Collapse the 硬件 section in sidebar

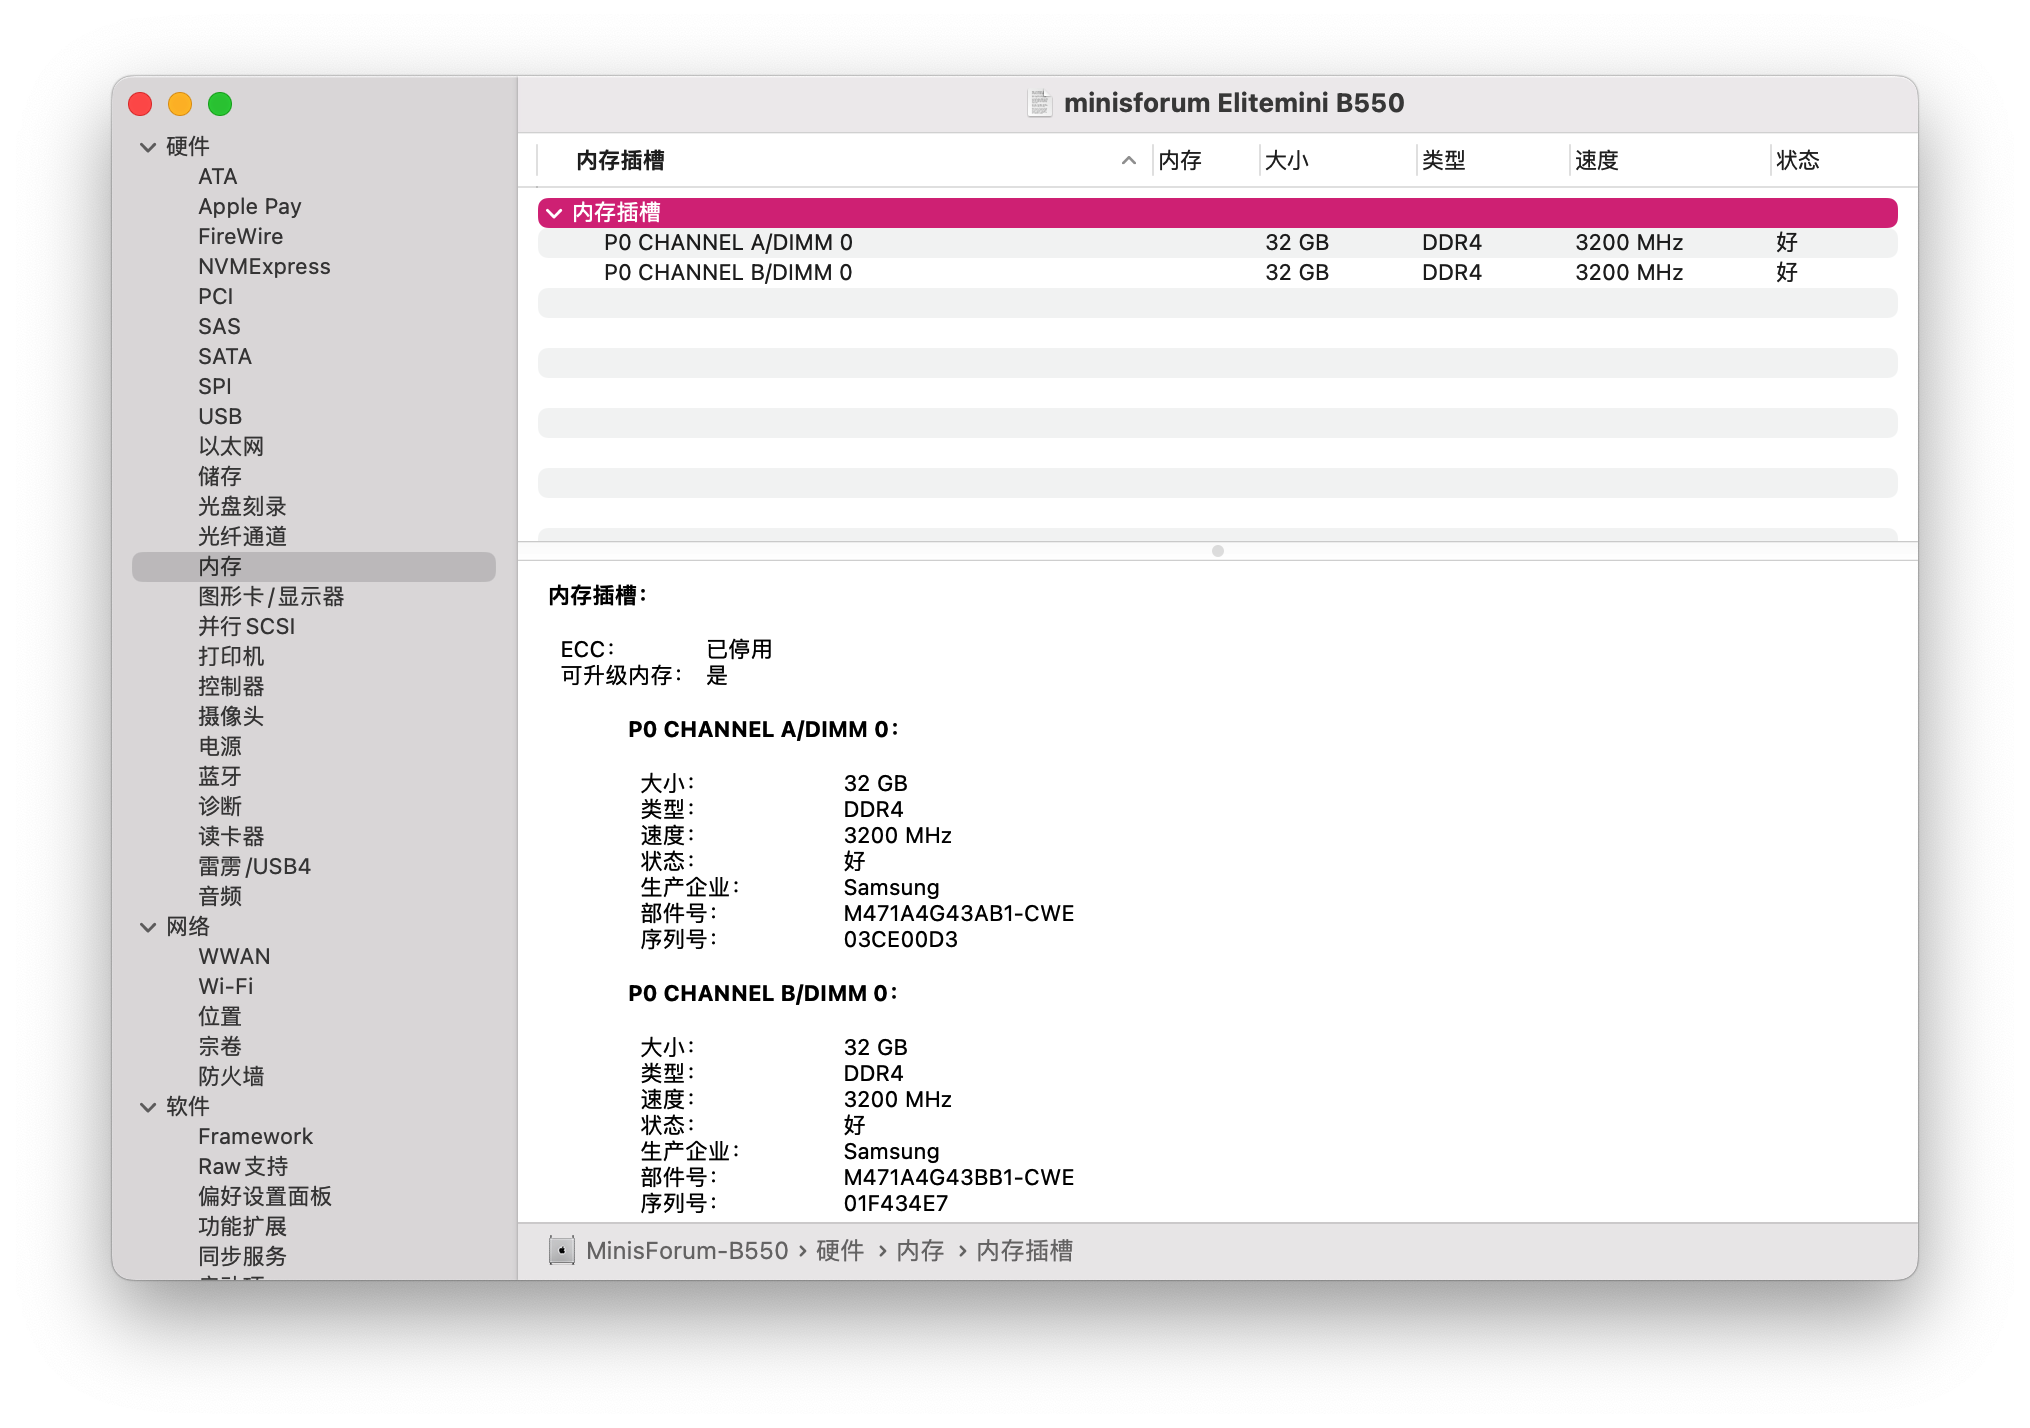(148, 147)
